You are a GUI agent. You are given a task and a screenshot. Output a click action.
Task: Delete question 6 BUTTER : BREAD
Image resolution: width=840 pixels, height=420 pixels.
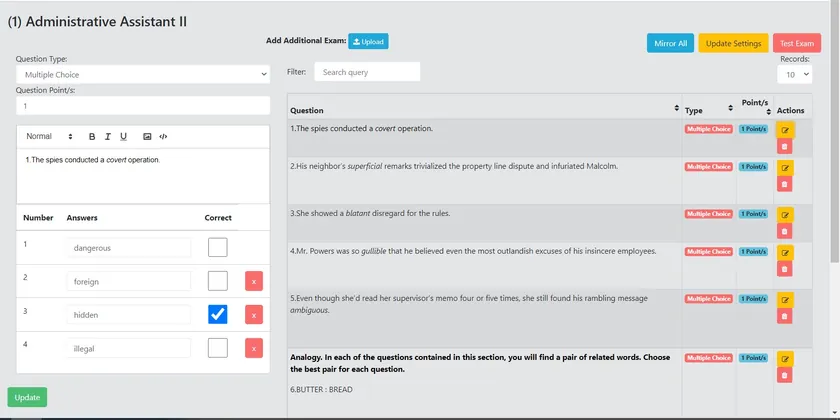point(785,375)
